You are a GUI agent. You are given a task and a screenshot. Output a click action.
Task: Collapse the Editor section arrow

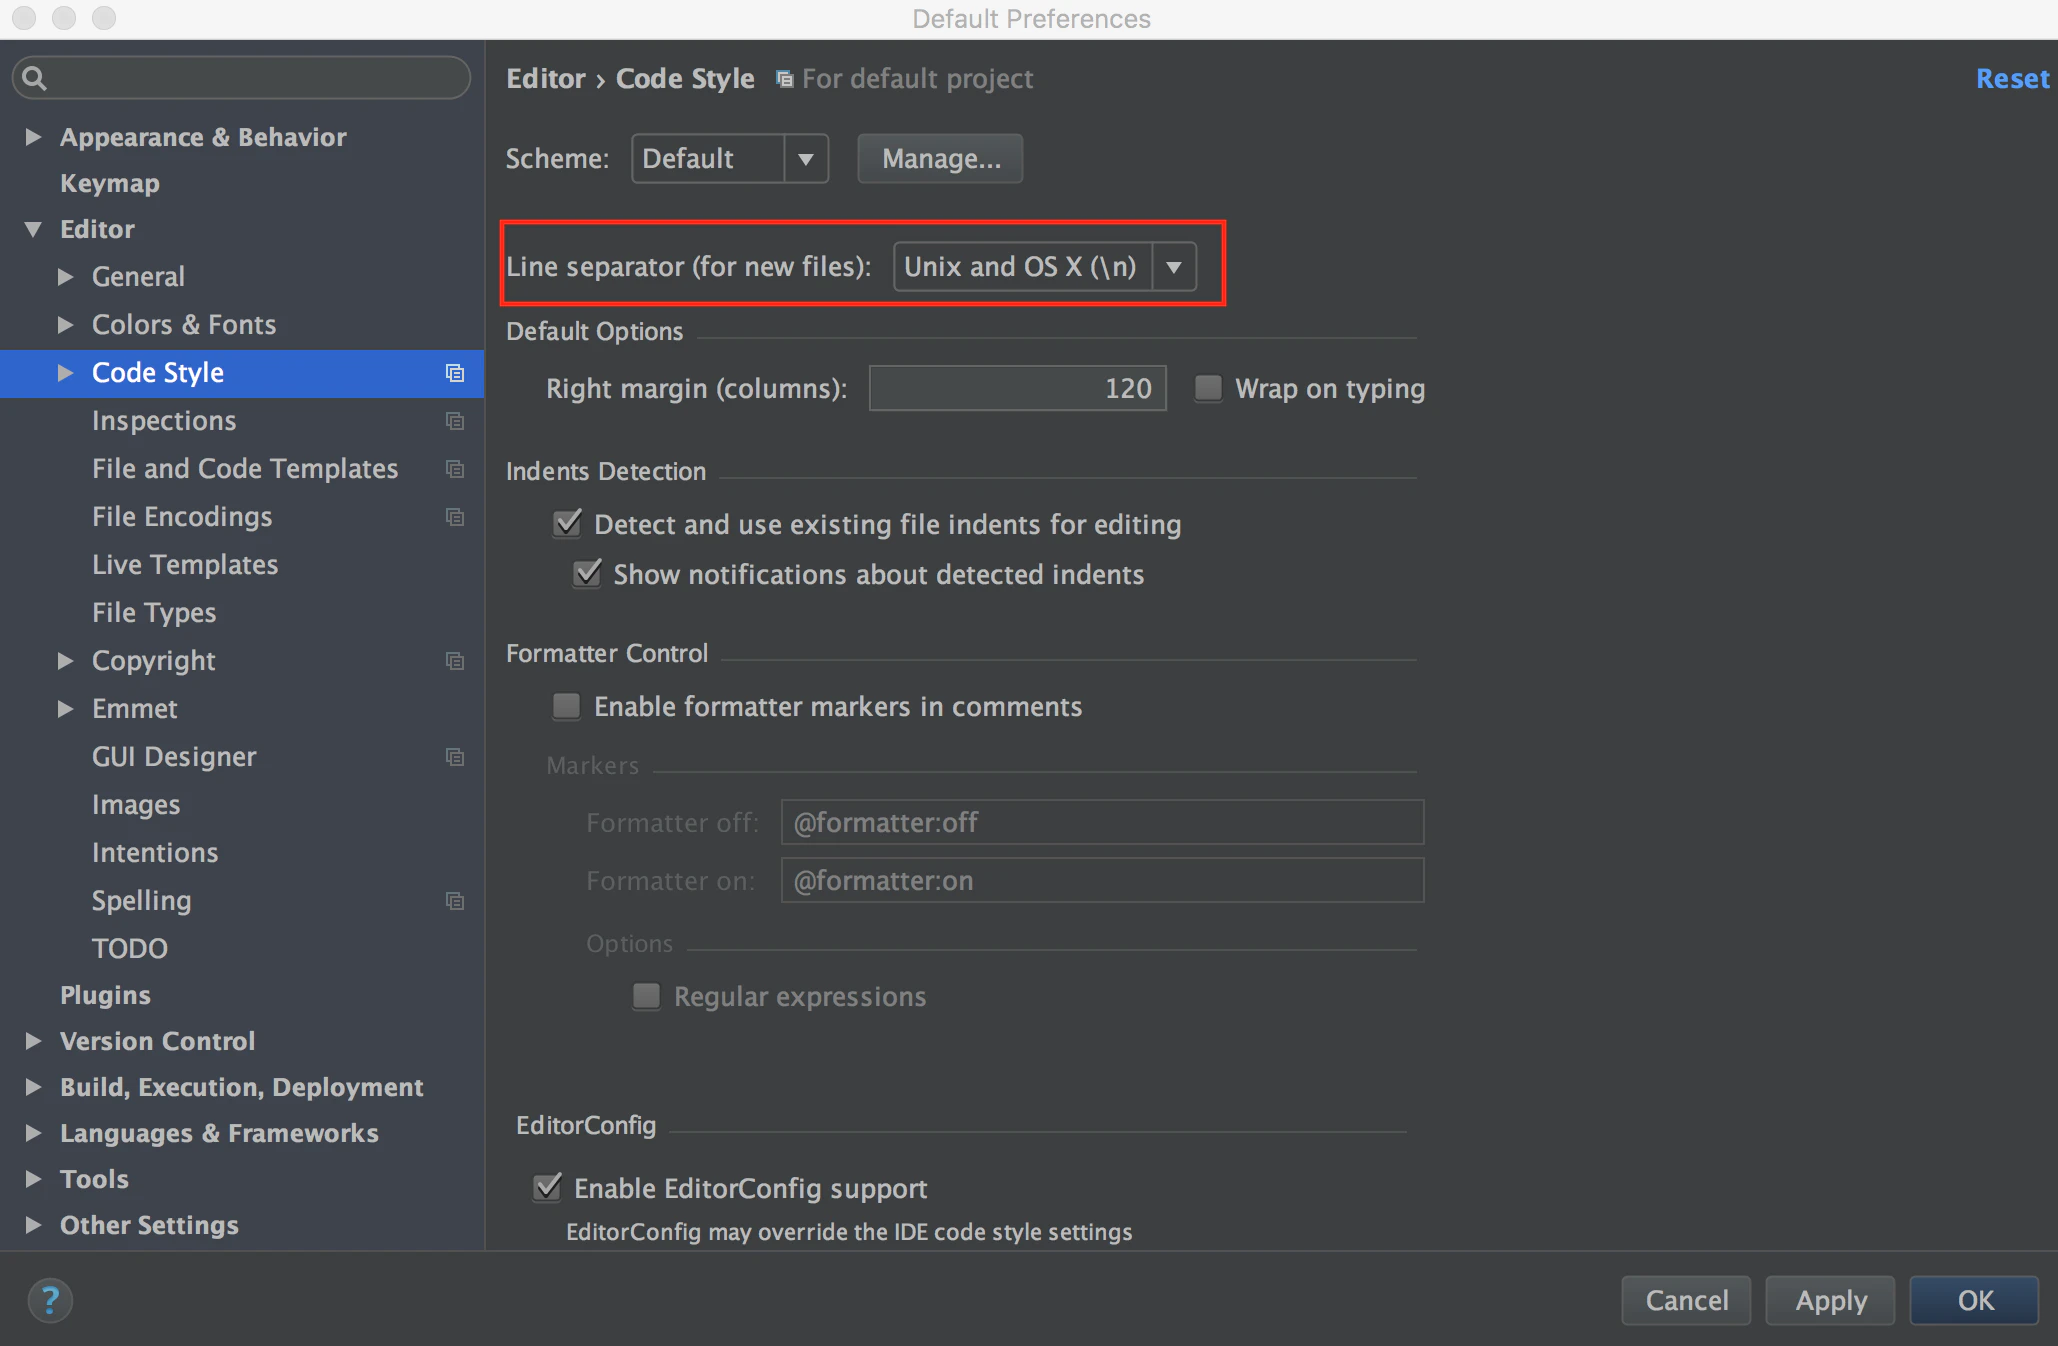(x=33, y=229)
